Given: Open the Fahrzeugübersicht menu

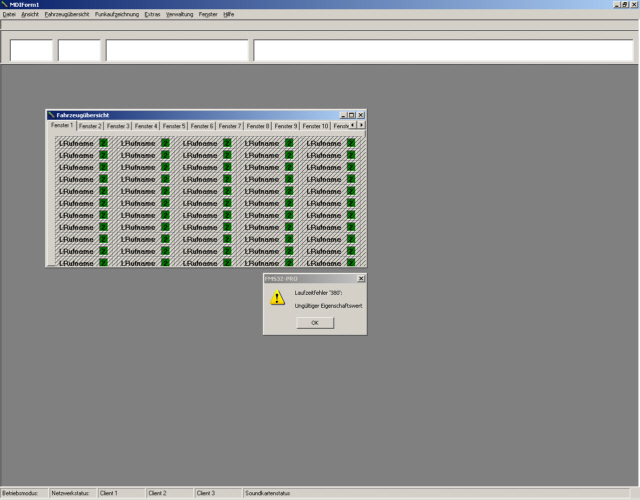Looking at the screenshot, I should [x=67, y=15].
